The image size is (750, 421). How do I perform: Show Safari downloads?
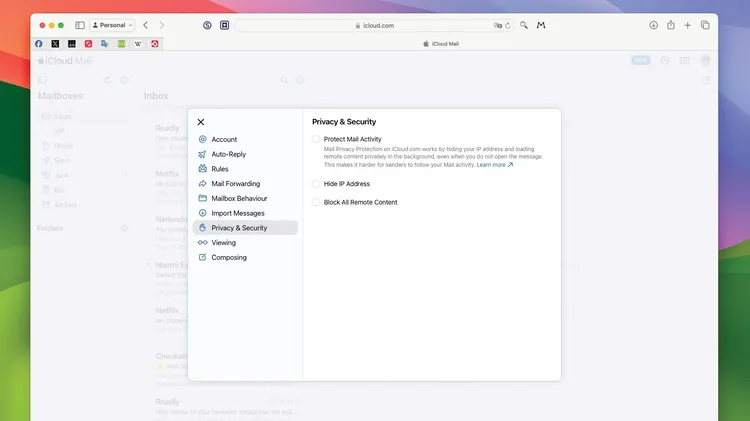coord(653,25)
